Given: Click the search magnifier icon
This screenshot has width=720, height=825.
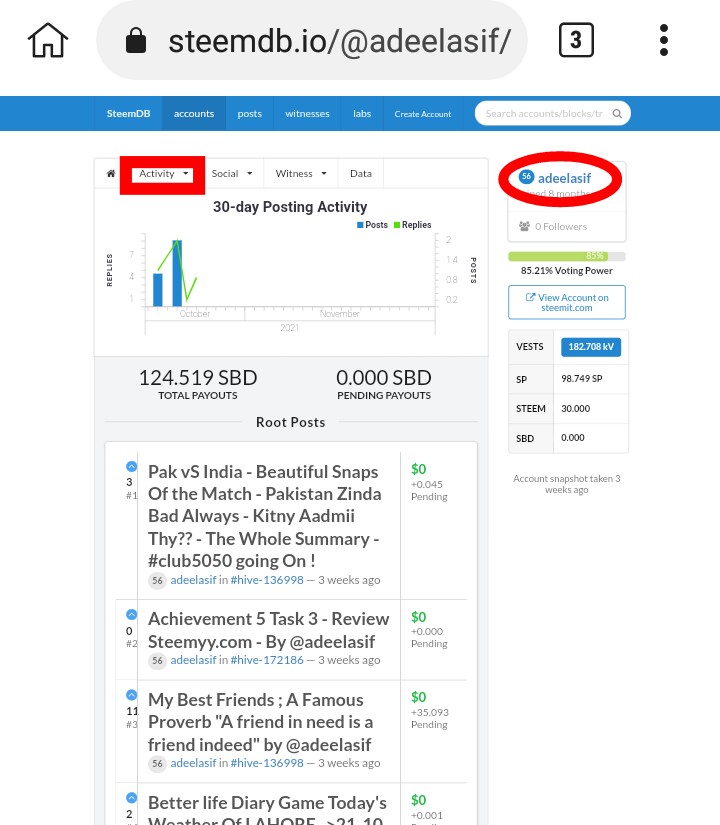Looking at the screenshot, I should click(617, 114).
